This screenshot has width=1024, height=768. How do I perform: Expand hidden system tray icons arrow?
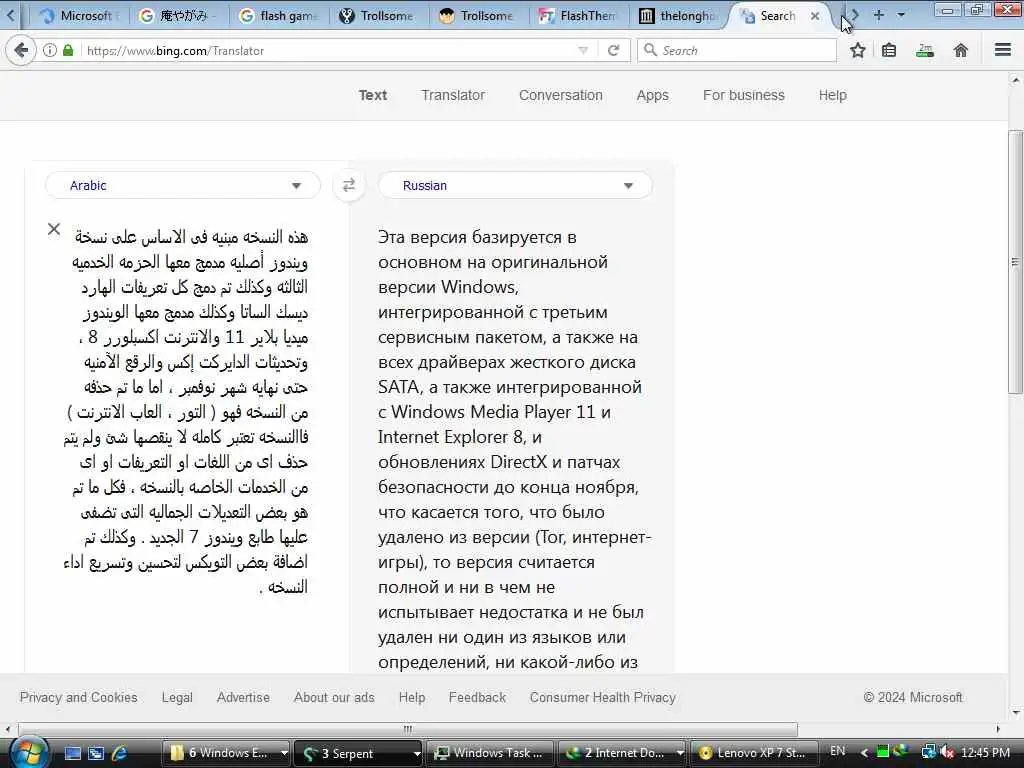coord(864,753)
